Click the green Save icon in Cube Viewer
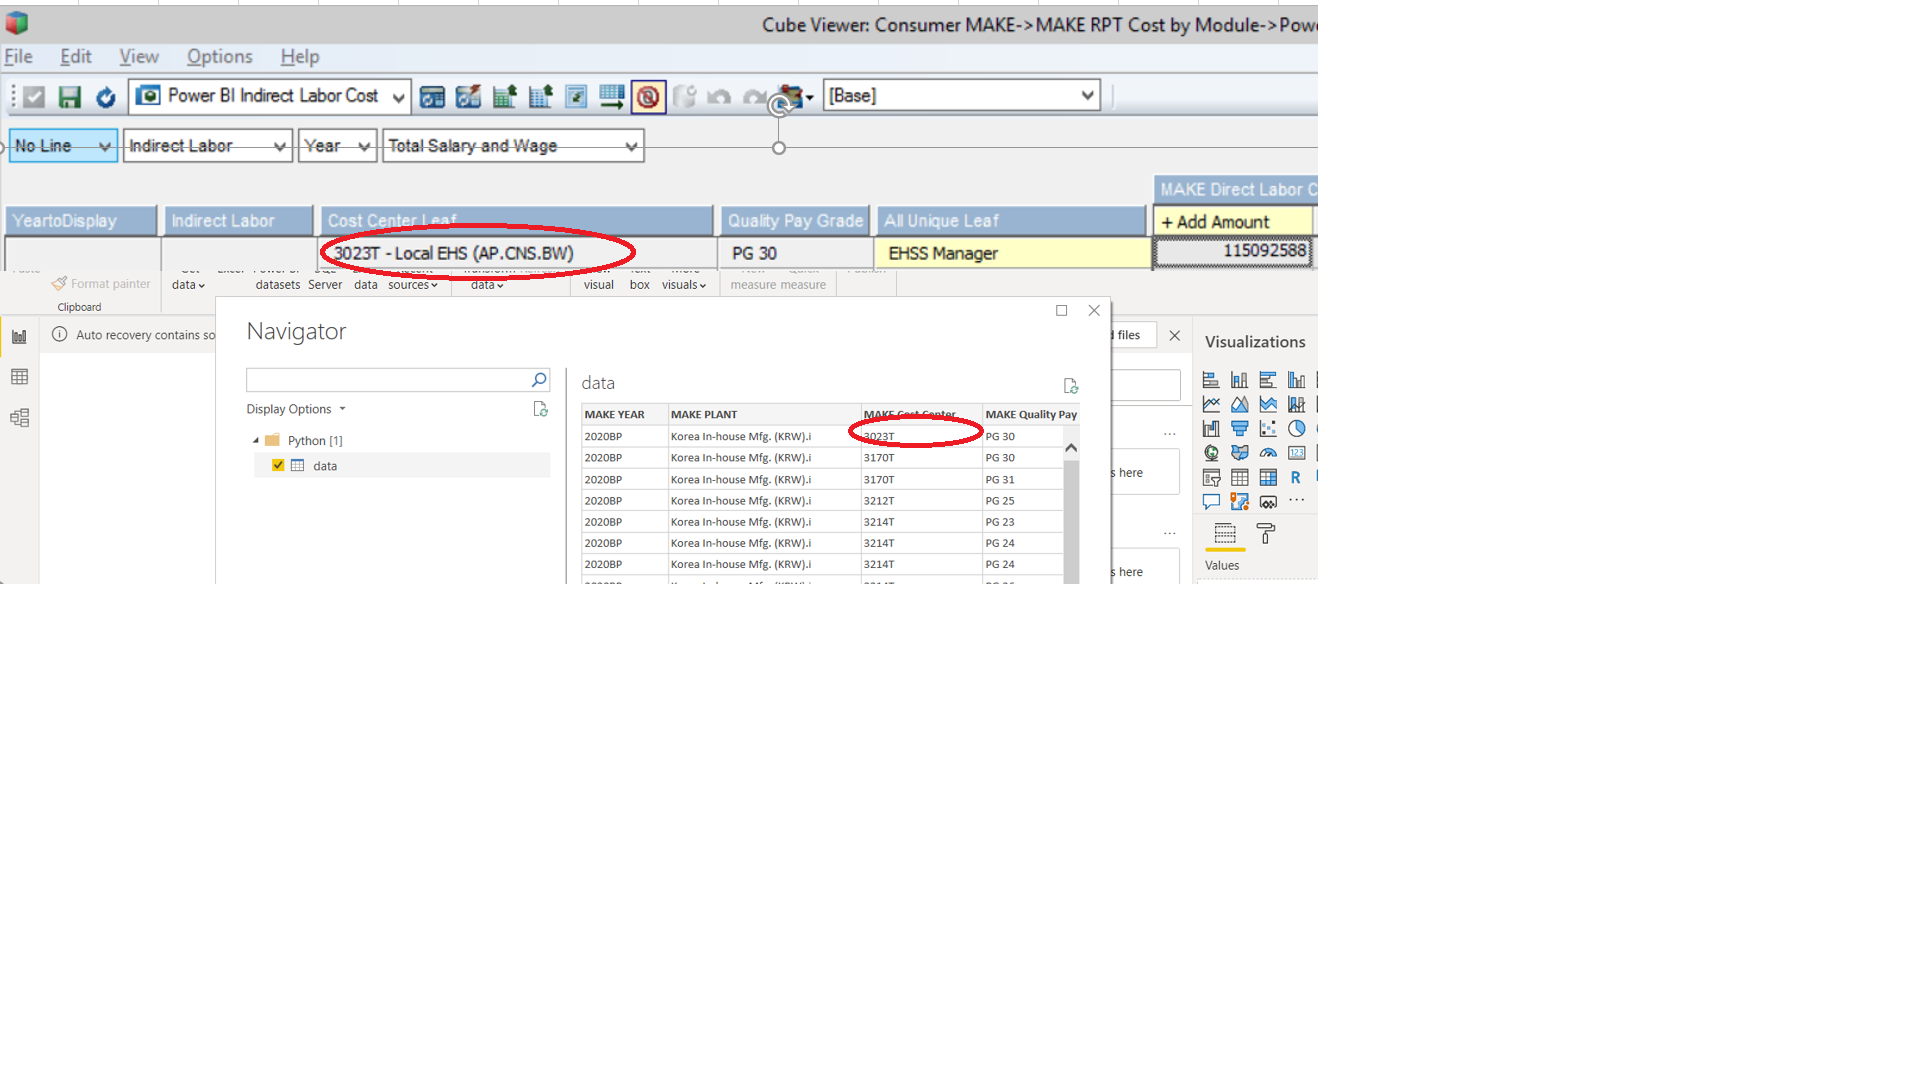 [69, 97]
